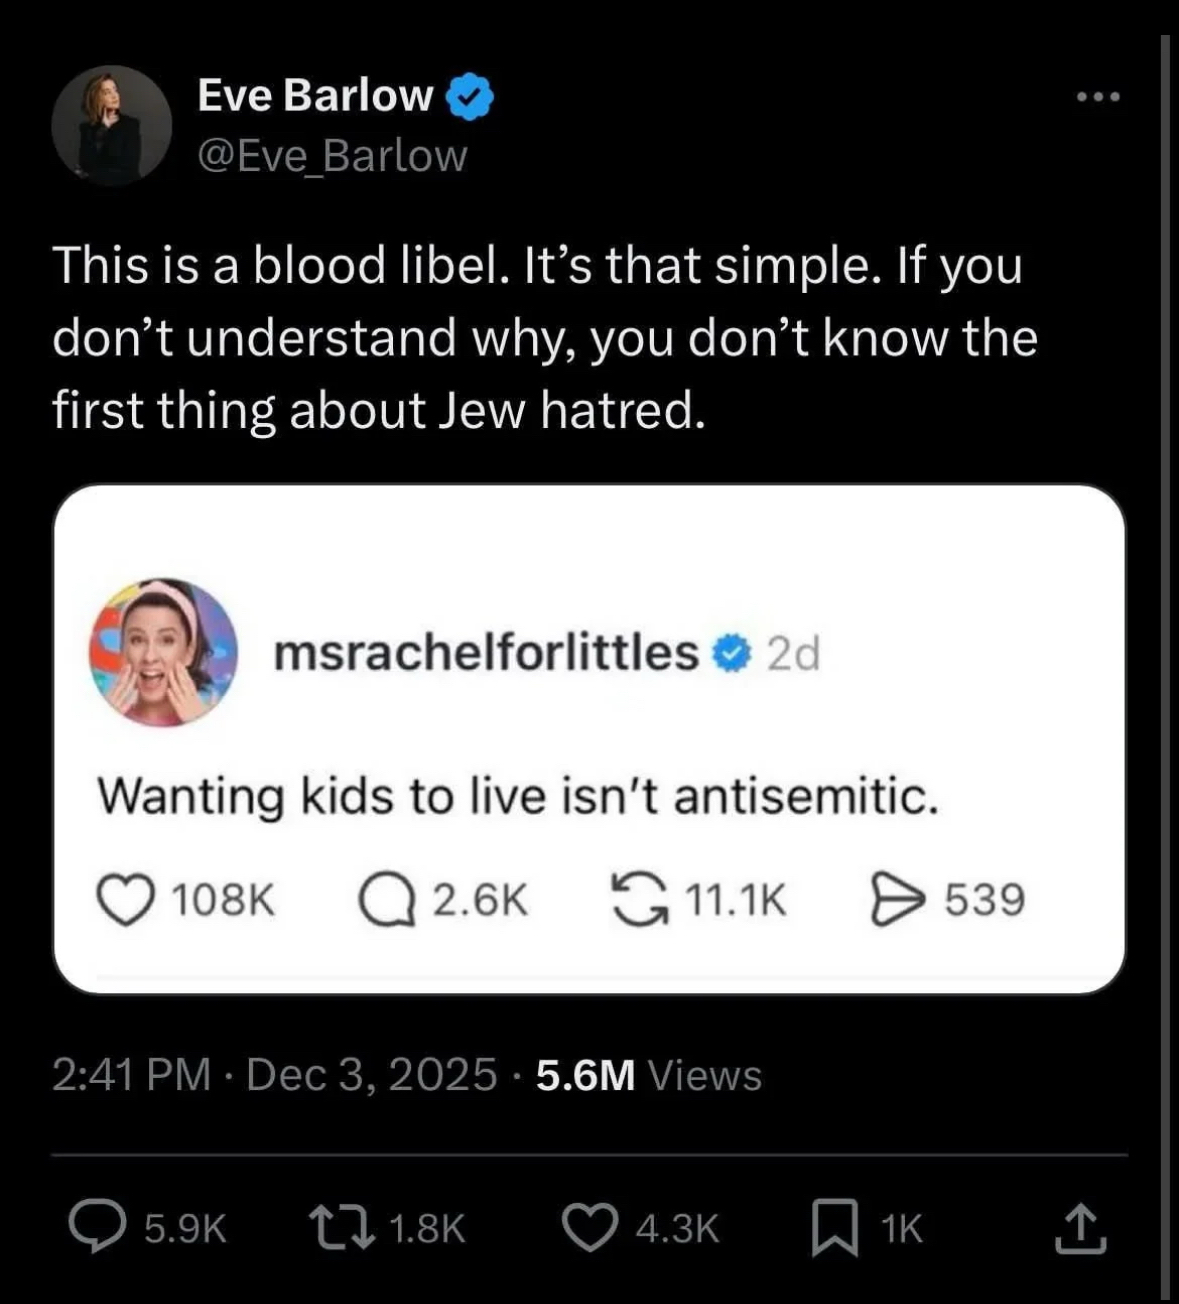Open the 2:41 PM Dec 3, 2025 timestamp

point(274,1075)
